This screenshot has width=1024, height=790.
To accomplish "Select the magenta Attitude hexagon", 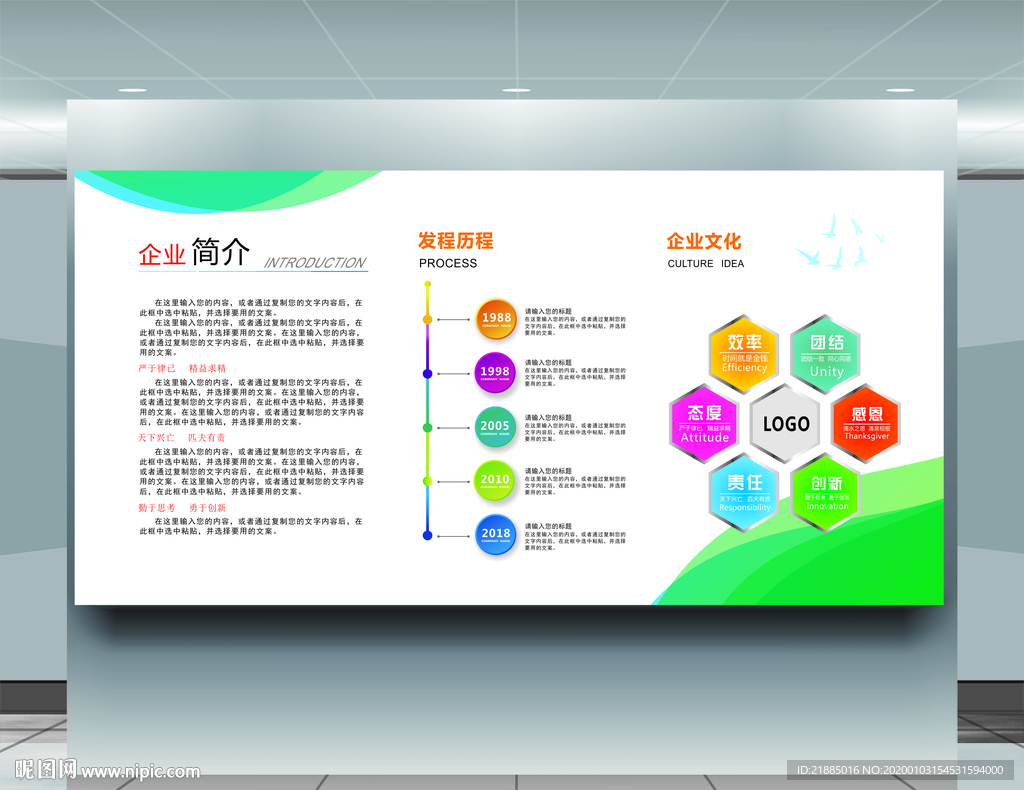I will click(x=704, y=424).
